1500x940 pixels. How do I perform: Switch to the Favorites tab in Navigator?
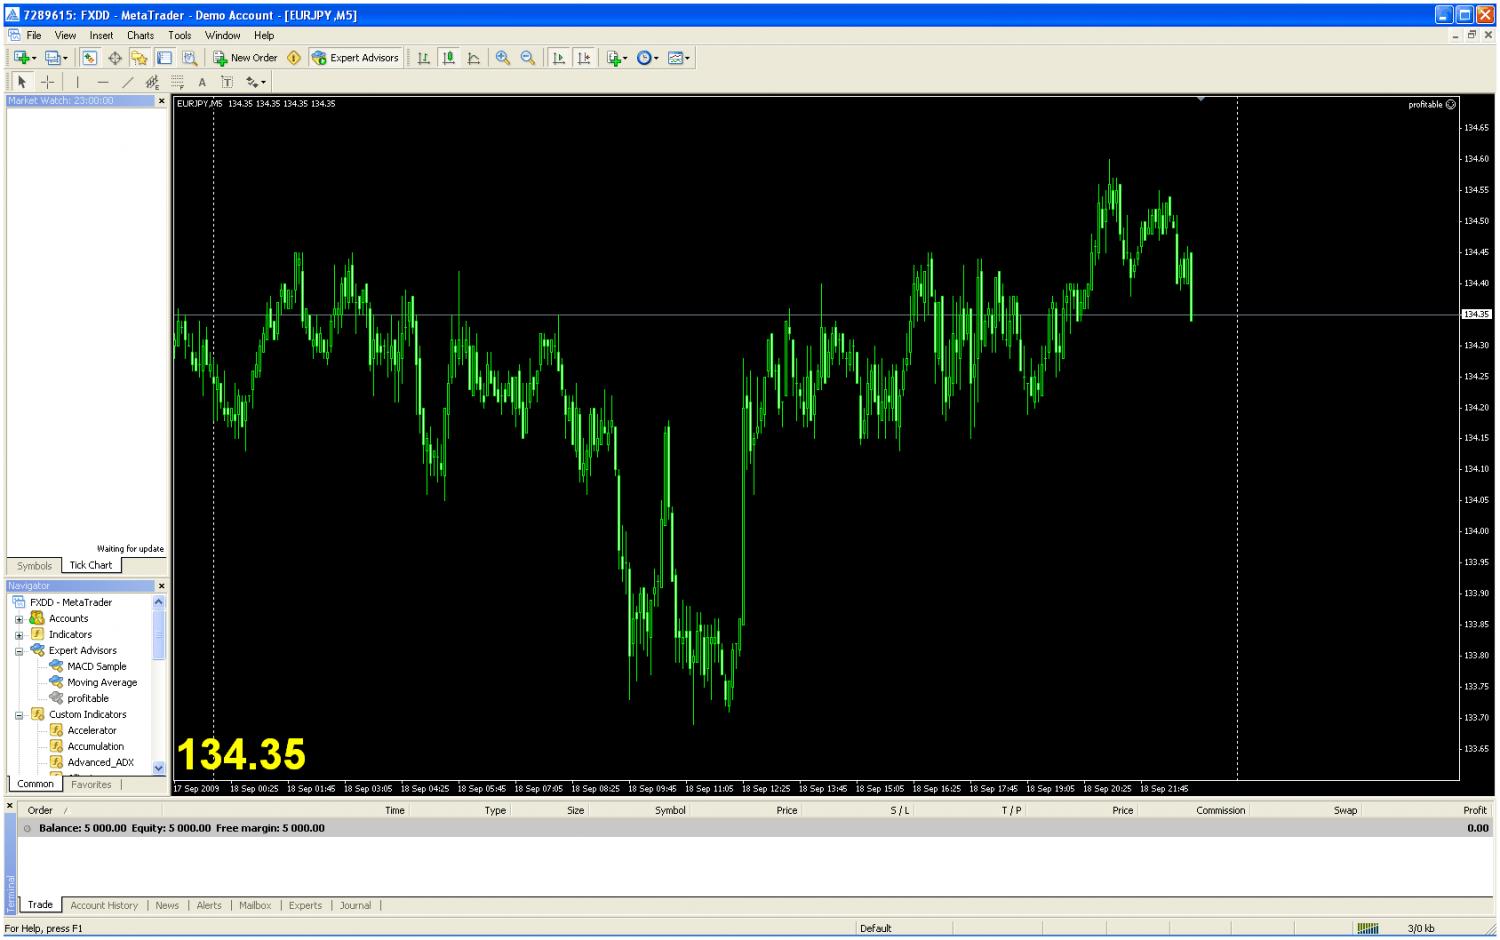[x=91, y=785]
